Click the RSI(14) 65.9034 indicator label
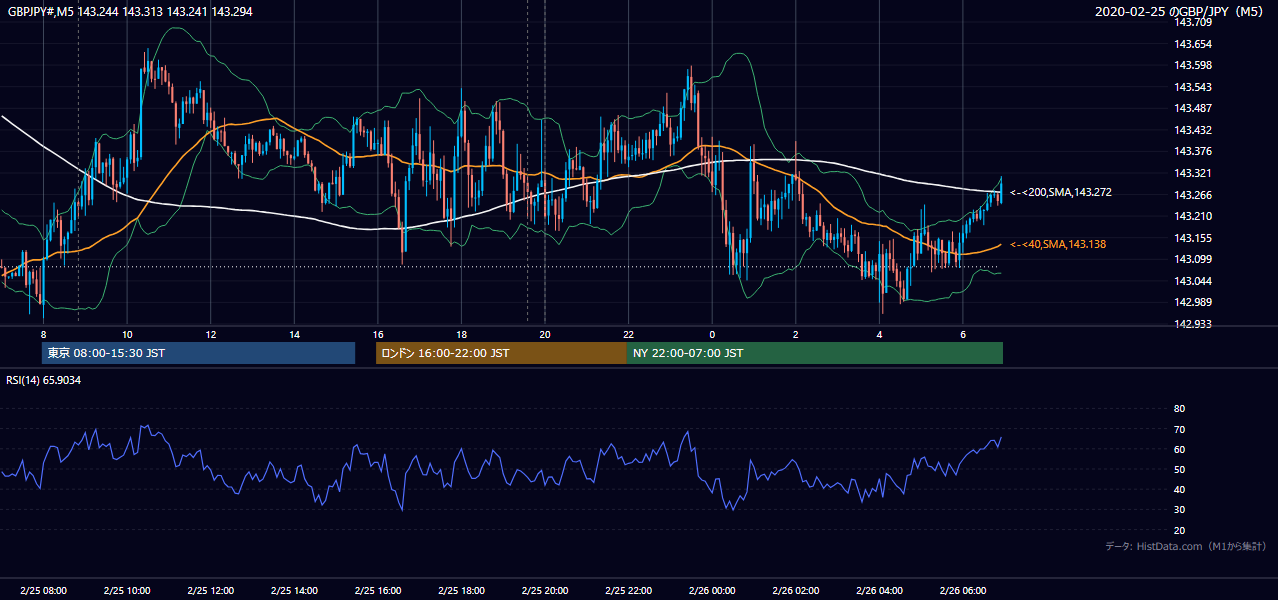1278x600 pixels. [x=44, y=380]
